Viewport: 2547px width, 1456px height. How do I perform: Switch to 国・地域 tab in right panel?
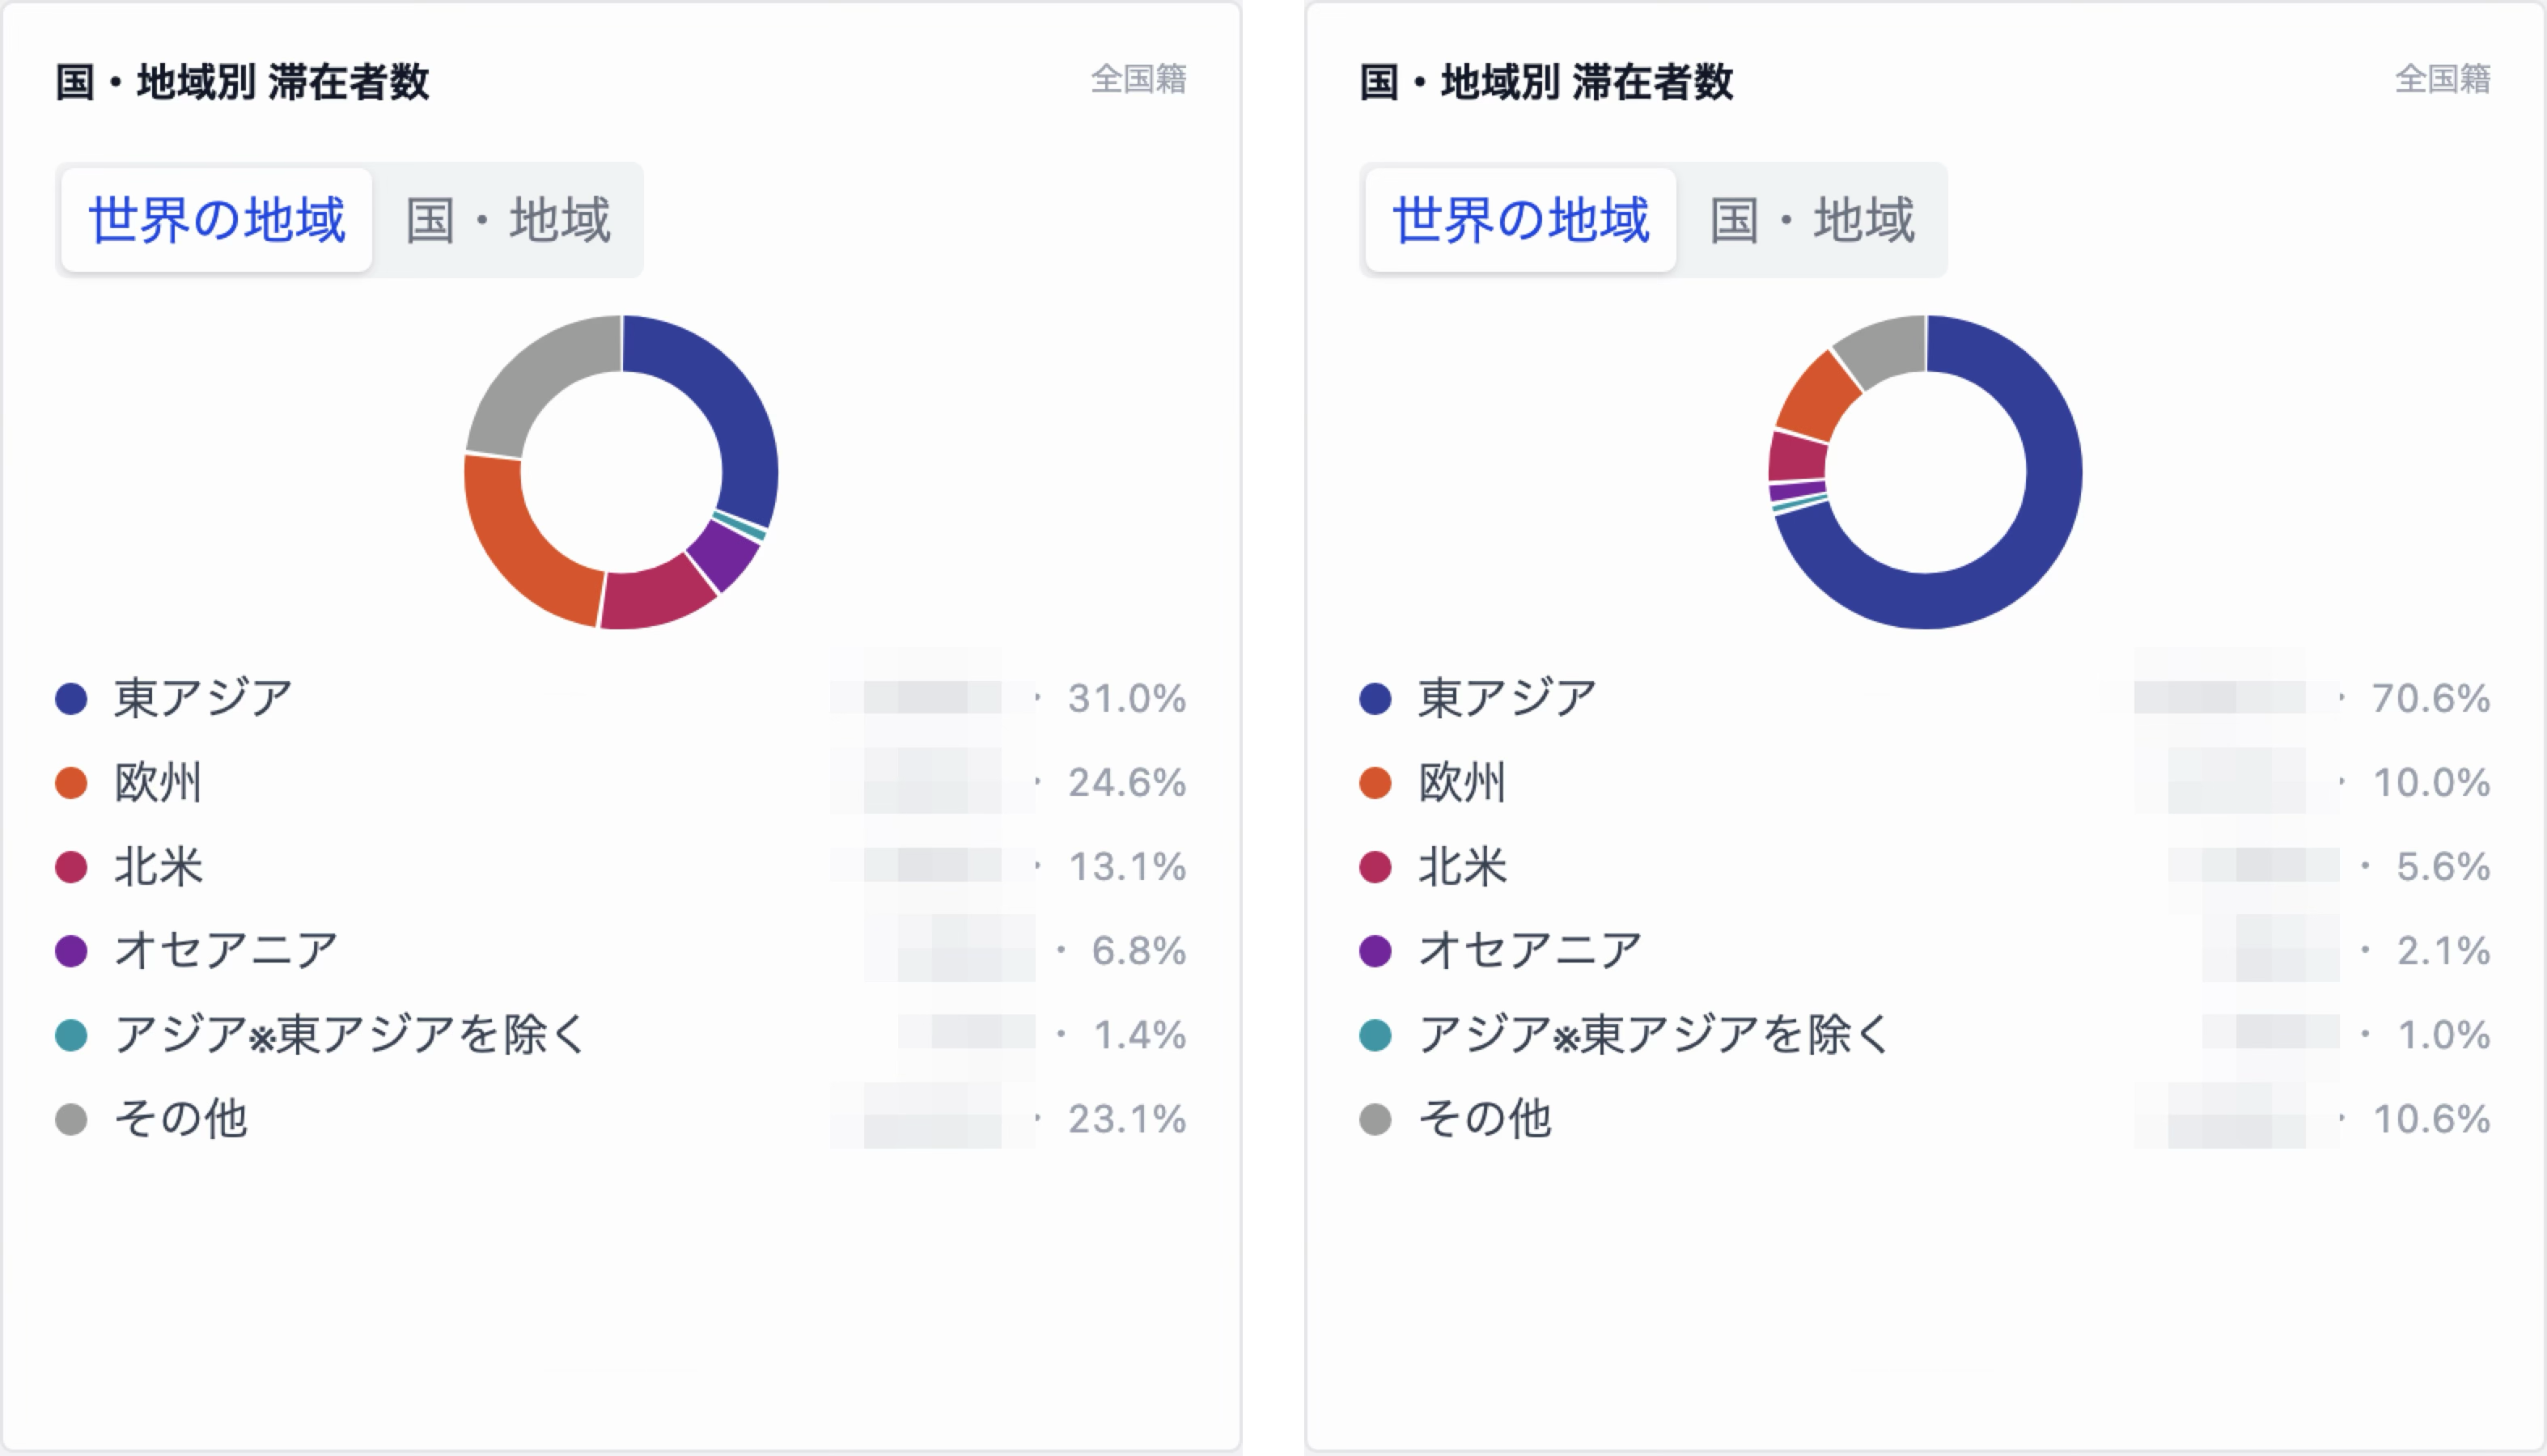1812,220
